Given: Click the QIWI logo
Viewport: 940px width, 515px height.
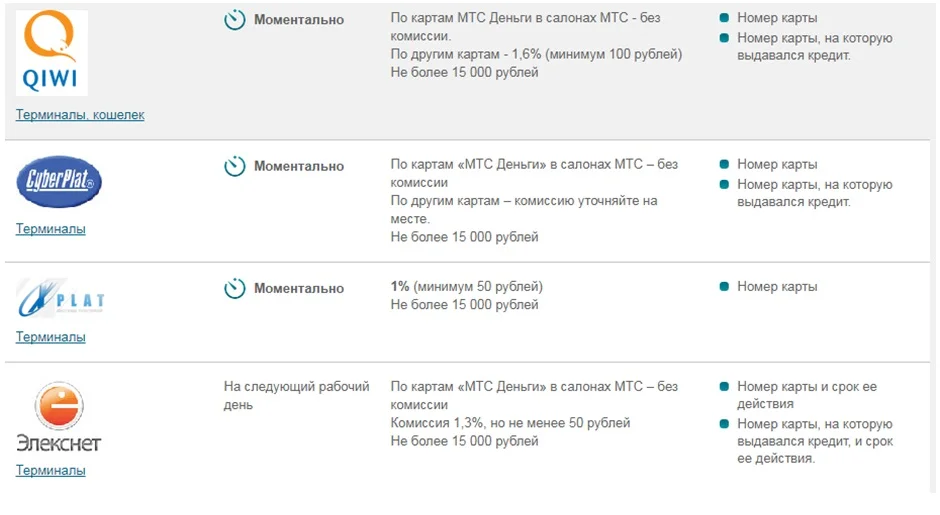Looking at the screenshot, I should (52, 53).
